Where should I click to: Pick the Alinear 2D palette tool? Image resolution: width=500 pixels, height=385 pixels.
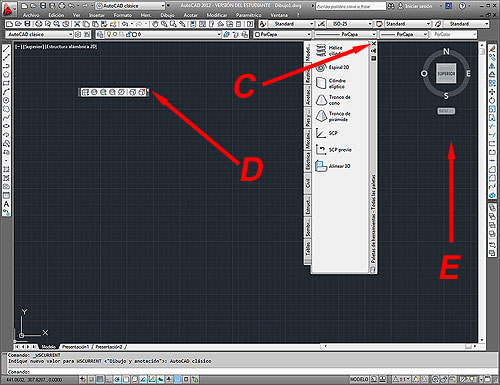pos(333,166)
